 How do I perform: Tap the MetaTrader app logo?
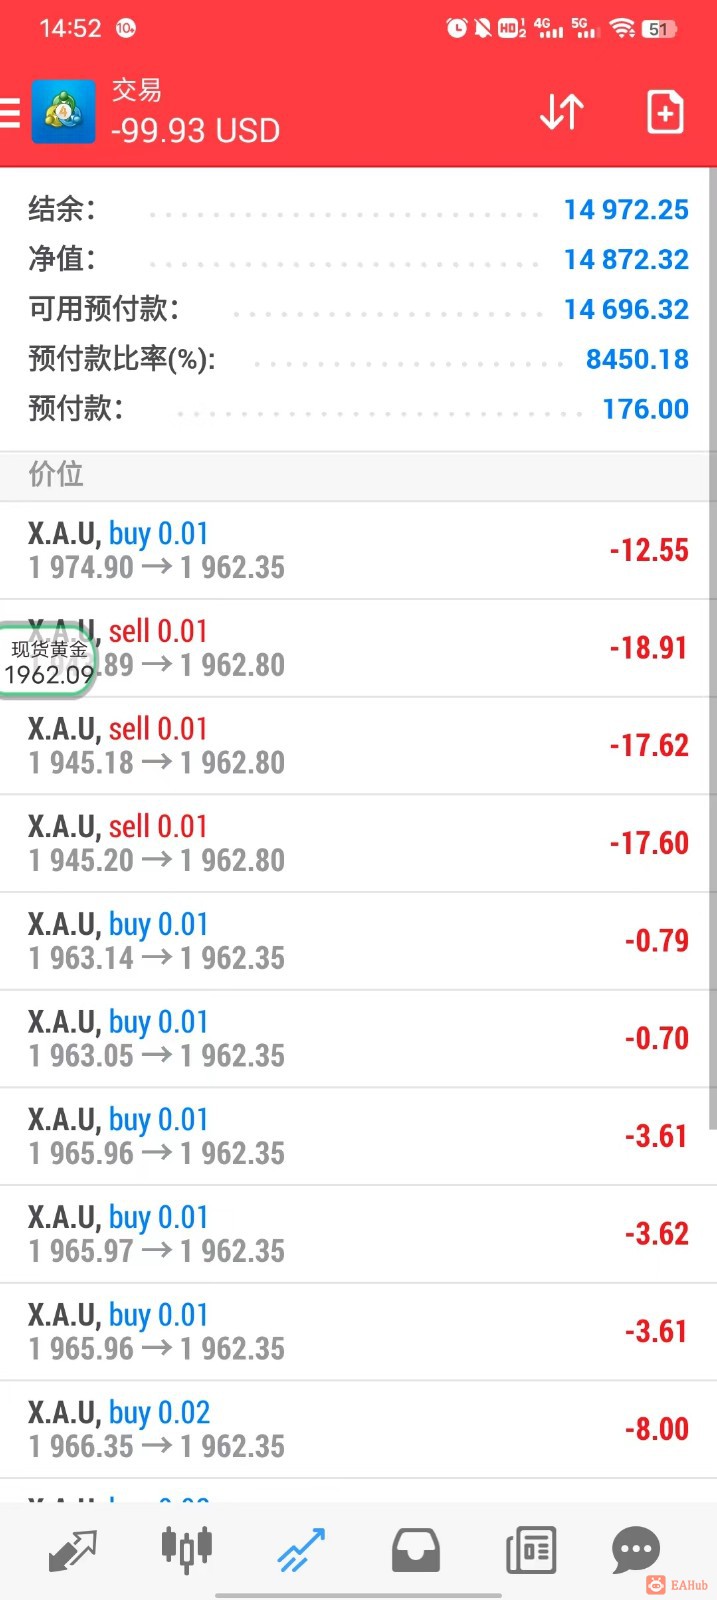(x=64, y=112)
